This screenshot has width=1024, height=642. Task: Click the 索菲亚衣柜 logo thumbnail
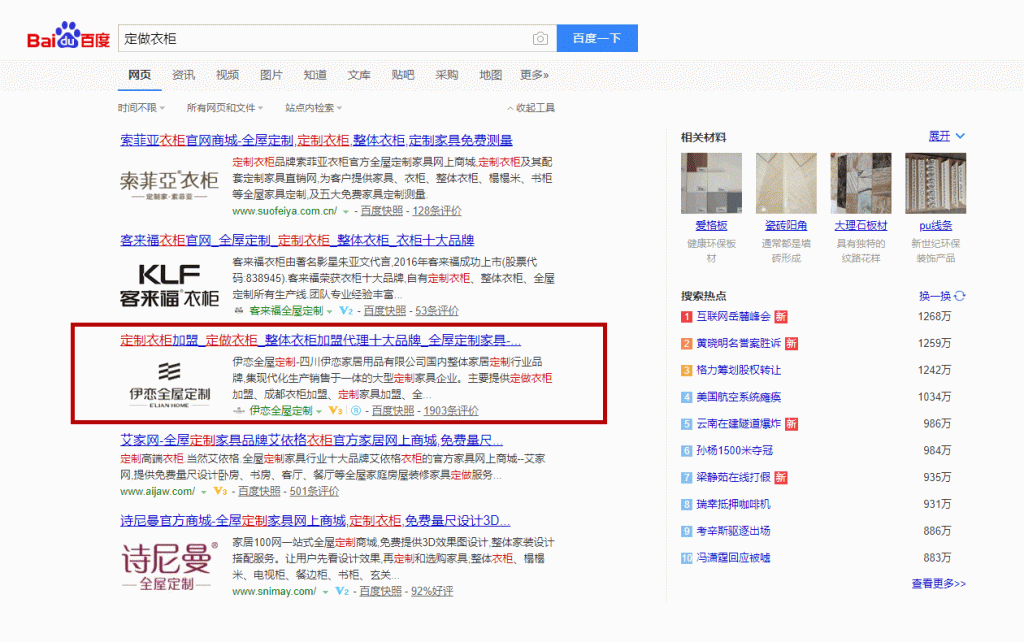(169, 185)
